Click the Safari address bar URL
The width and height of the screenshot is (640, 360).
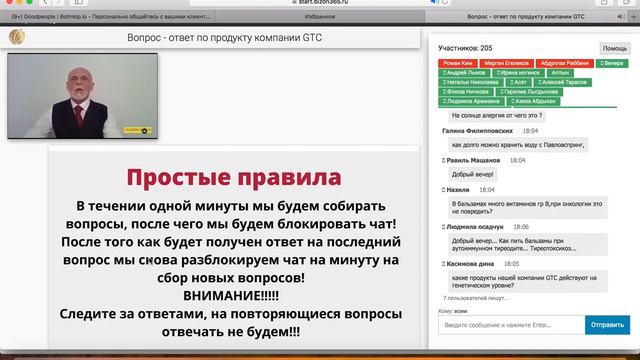click(320, 2)
